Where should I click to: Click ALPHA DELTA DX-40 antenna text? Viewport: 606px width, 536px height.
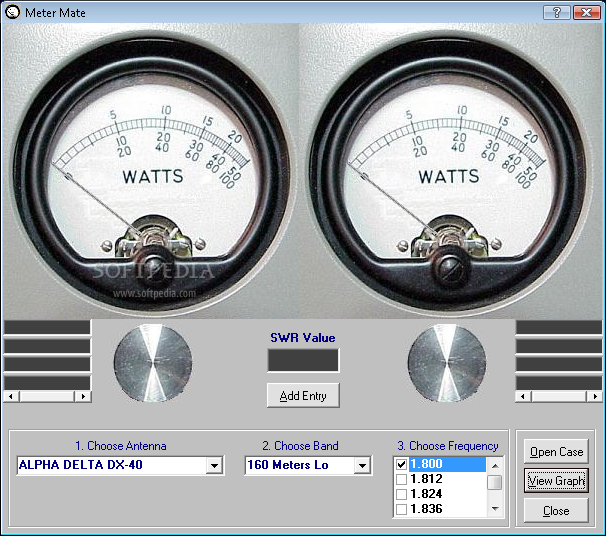tap(81, 465)
